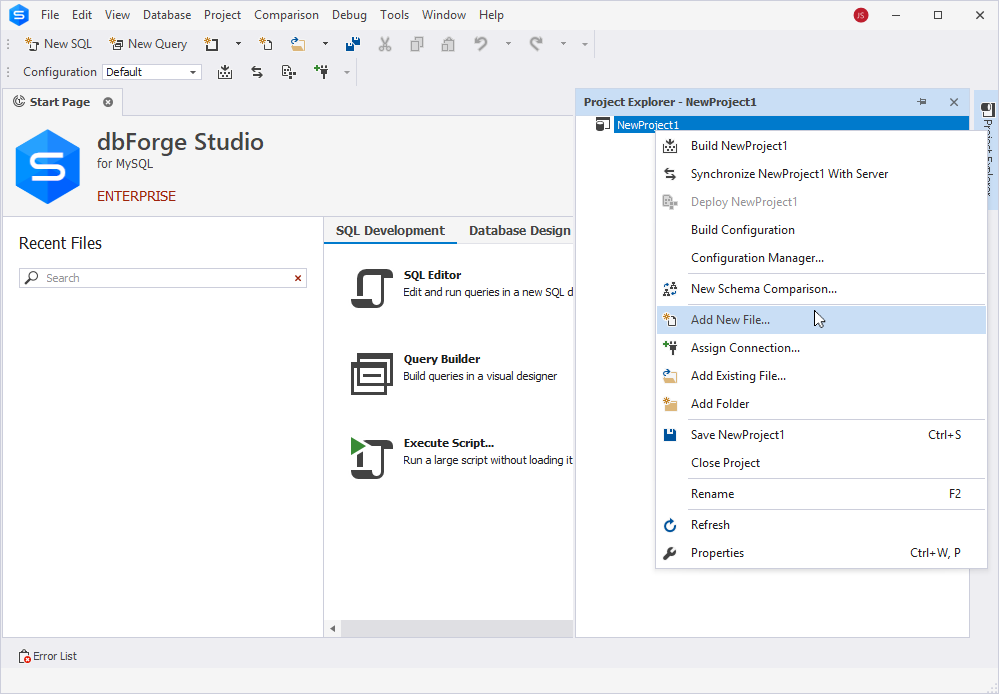
Task: Click the New File toolbar icon
Action: pos(266,44)
